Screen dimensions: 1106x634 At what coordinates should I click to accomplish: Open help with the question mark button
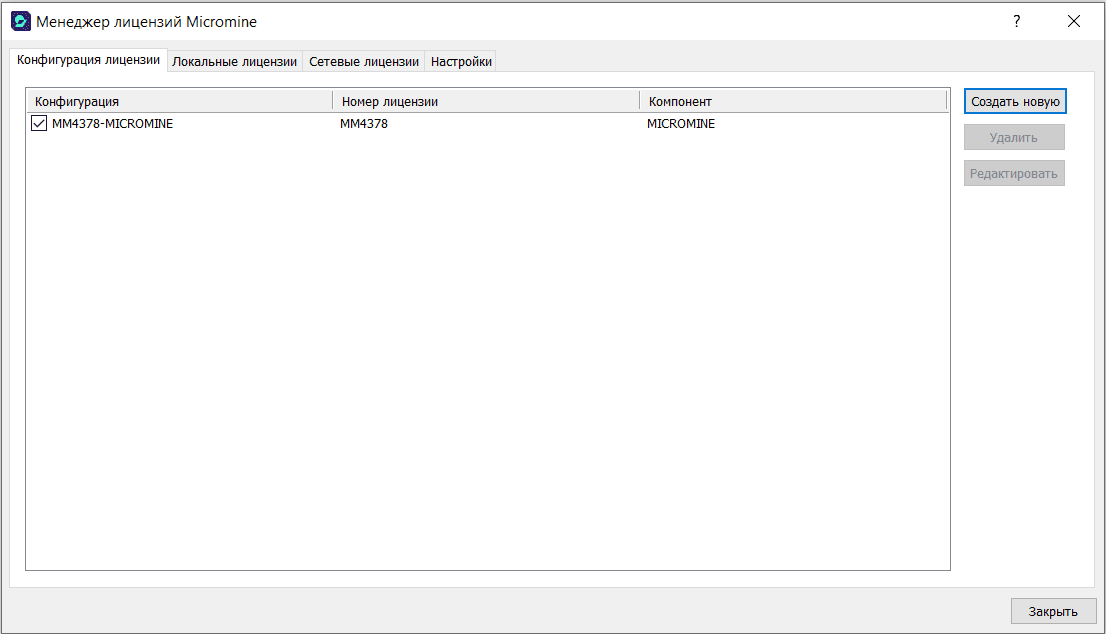click(x=1016, y=21)
